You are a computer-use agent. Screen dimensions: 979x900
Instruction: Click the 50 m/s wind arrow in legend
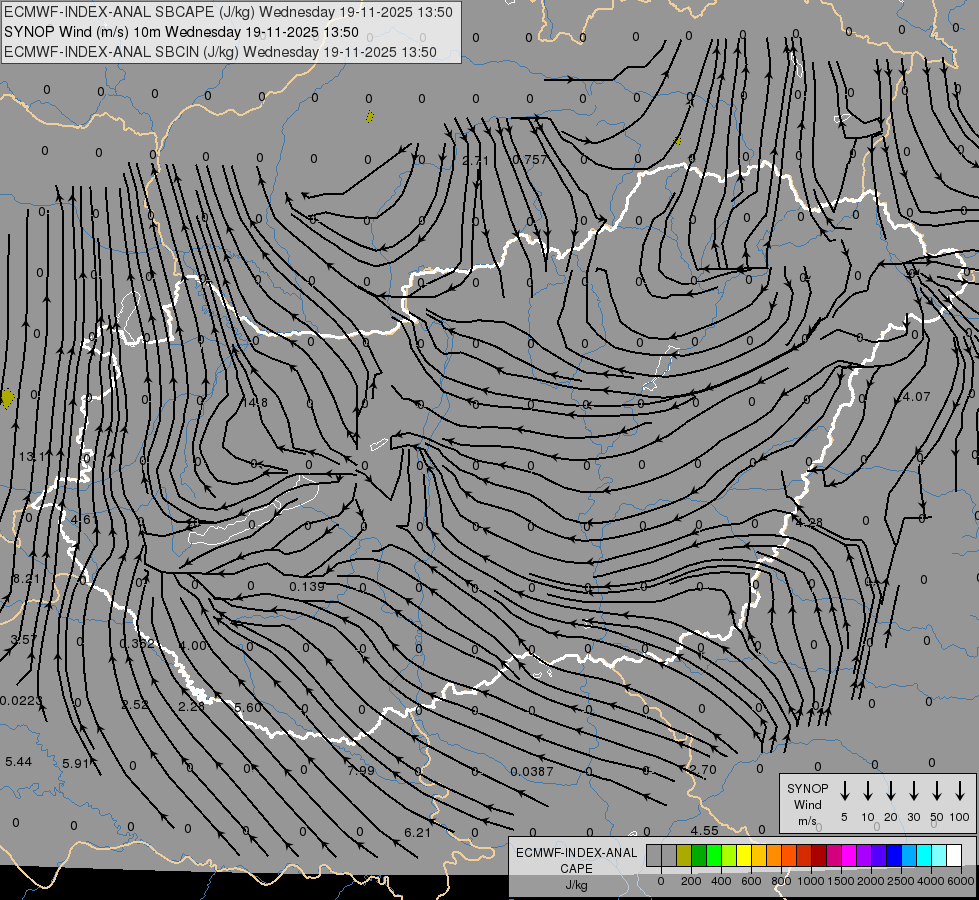click(937, 790)
